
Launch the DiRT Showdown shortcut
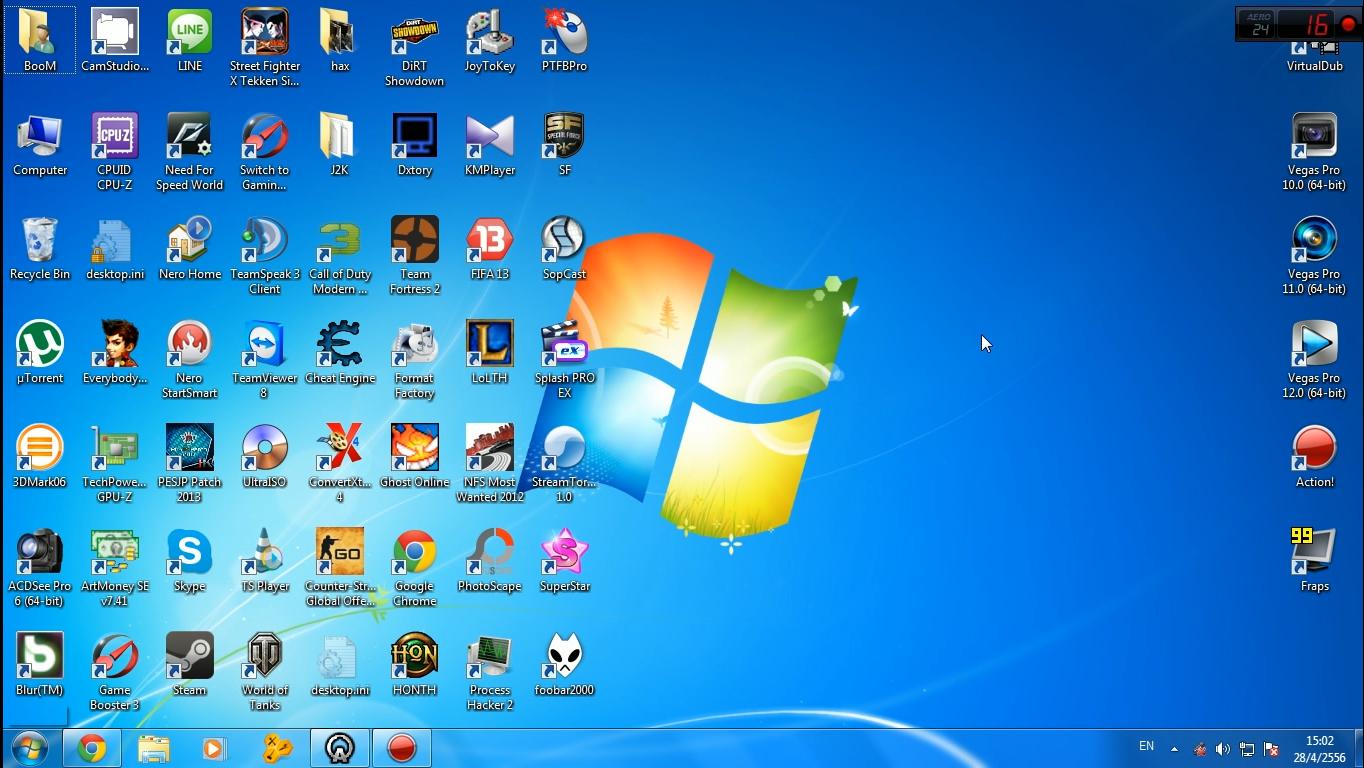[x=415, y=47]
